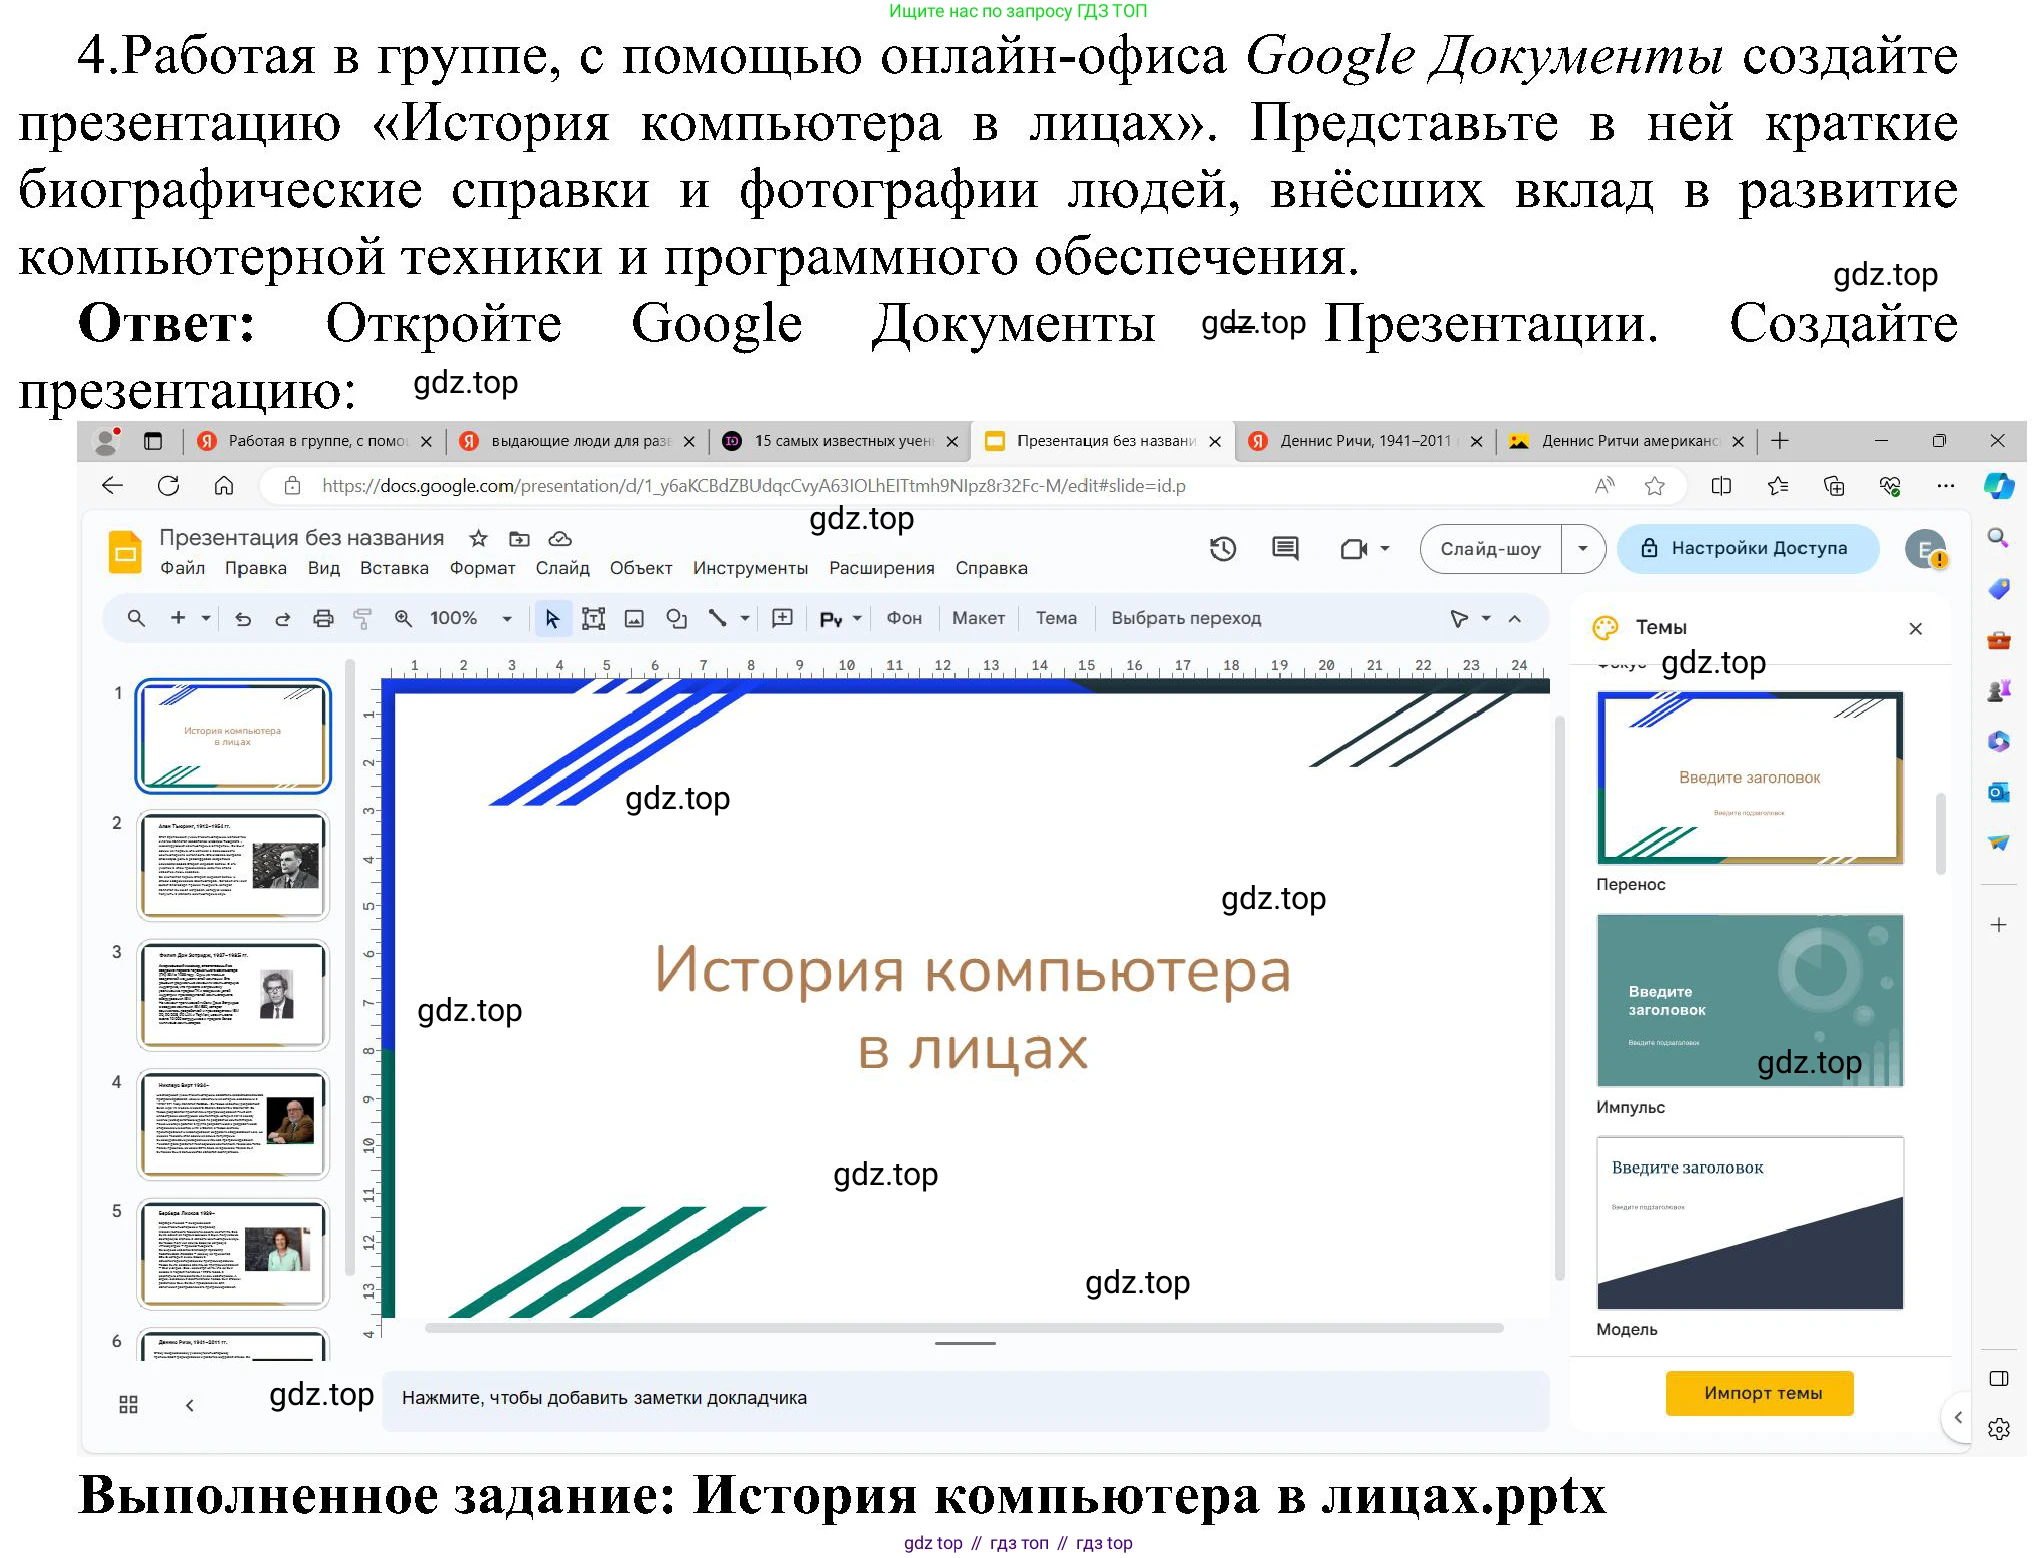Click the print icon
Screen dimensions: 2038x1558
pyautogui.click(x=322, y=619)
